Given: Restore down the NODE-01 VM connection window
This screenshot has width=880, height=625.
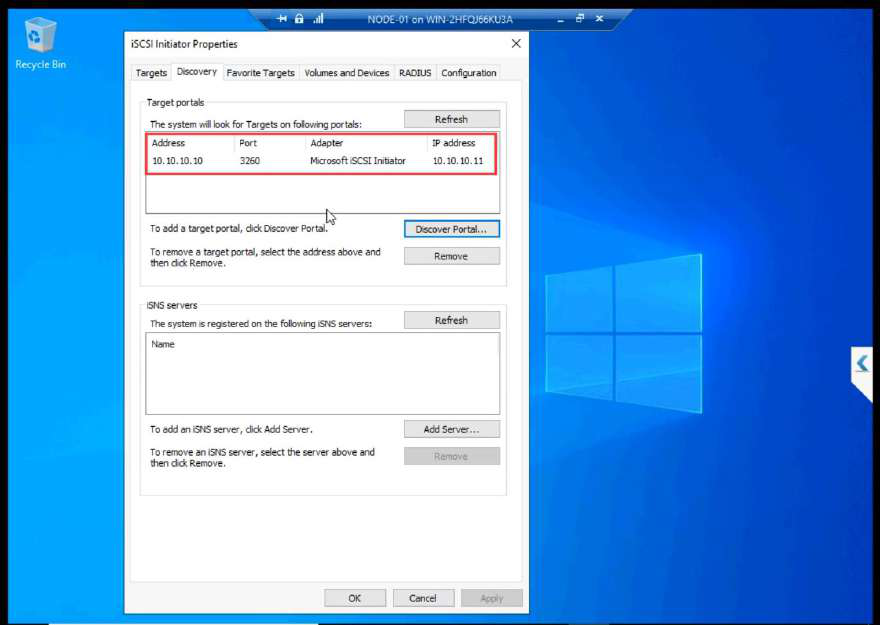Looking at the screenshot, I should click(x=580, y=19).
